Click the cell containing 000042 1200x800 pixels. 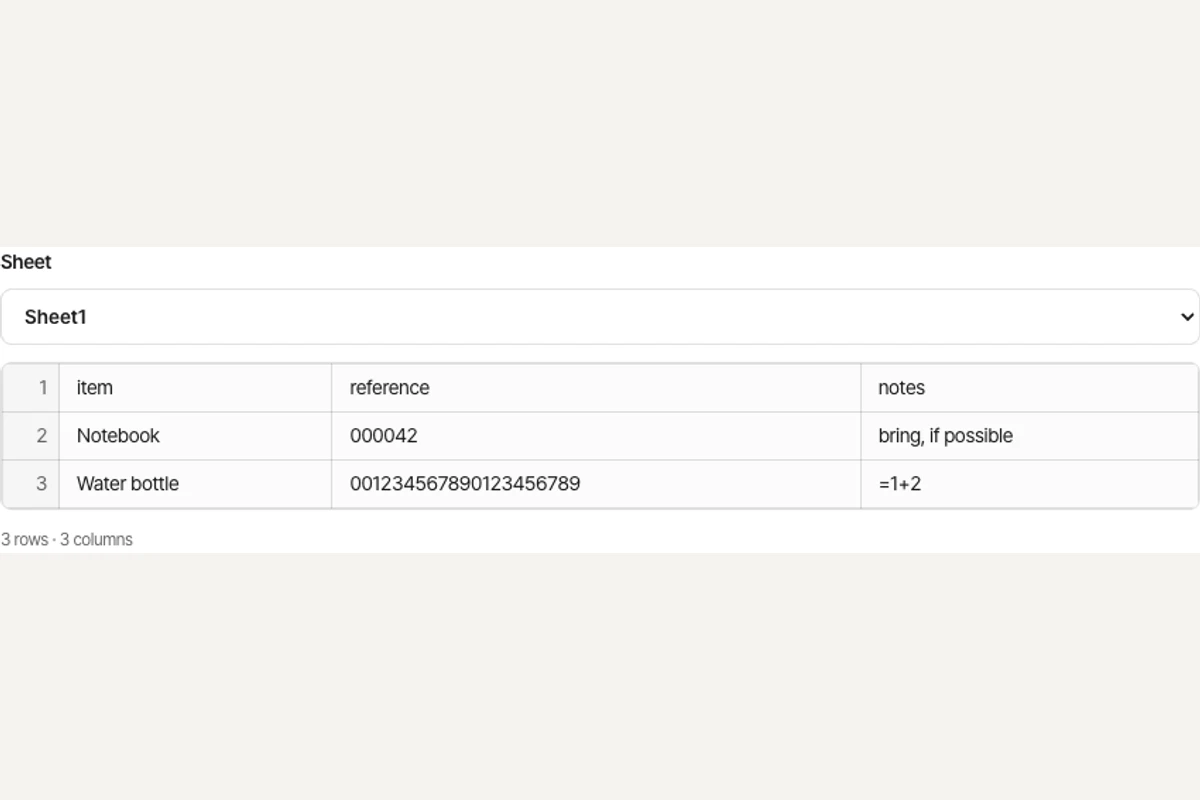596,436
